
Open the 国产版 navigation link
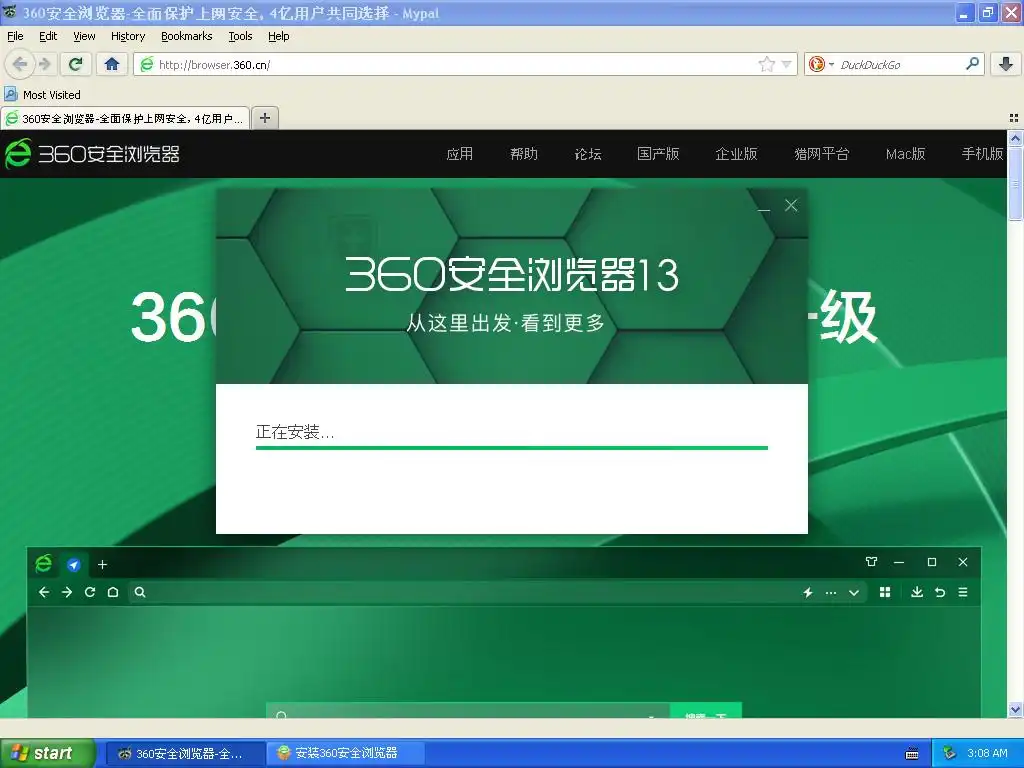point(658,153)
